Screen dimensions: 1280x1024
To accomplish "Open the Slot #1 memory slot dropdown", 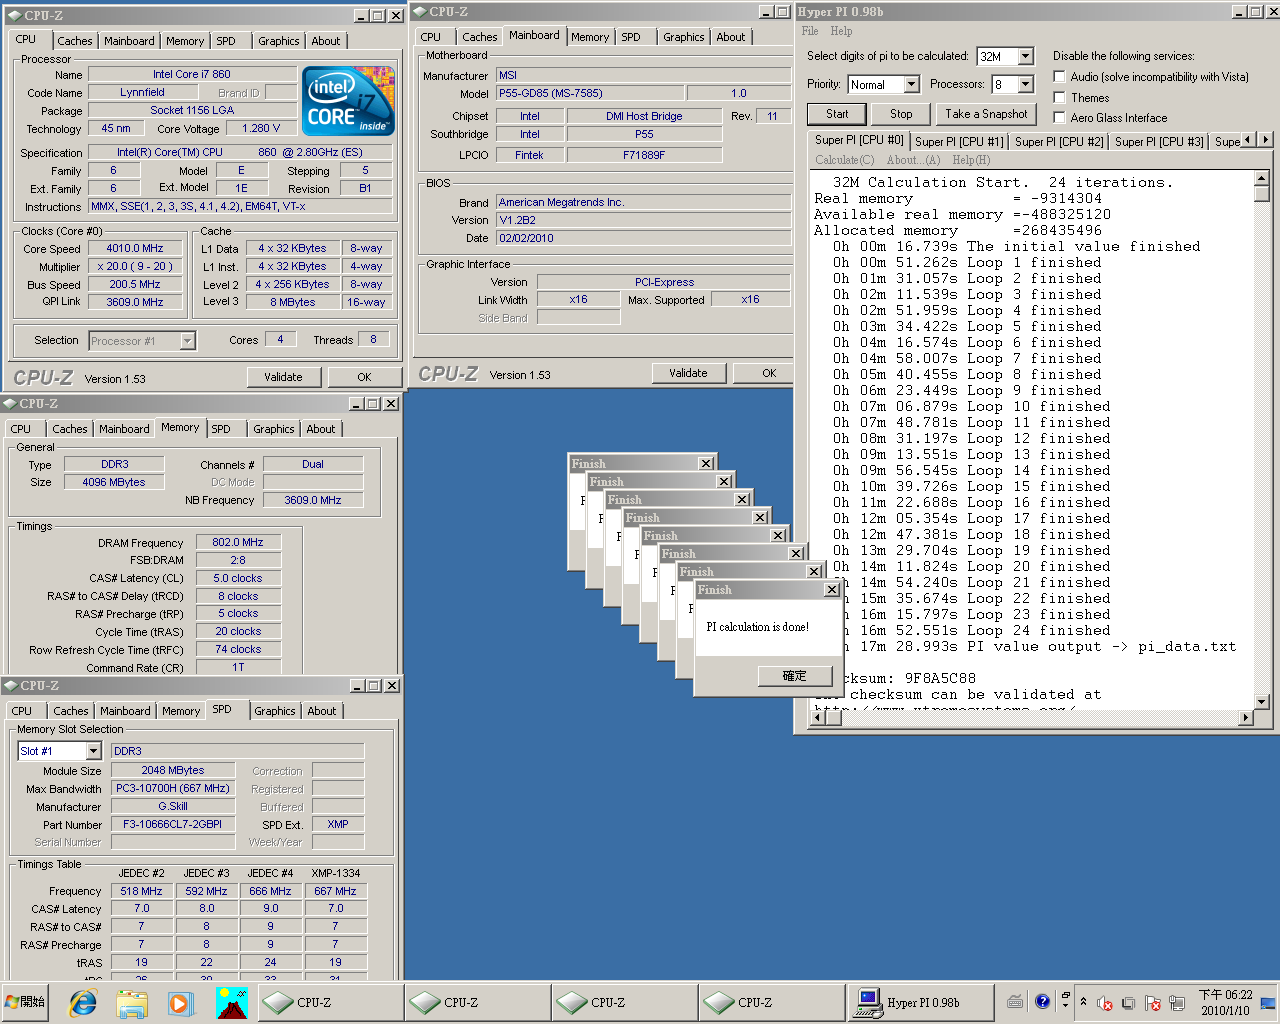I will (x=93, y=751).
